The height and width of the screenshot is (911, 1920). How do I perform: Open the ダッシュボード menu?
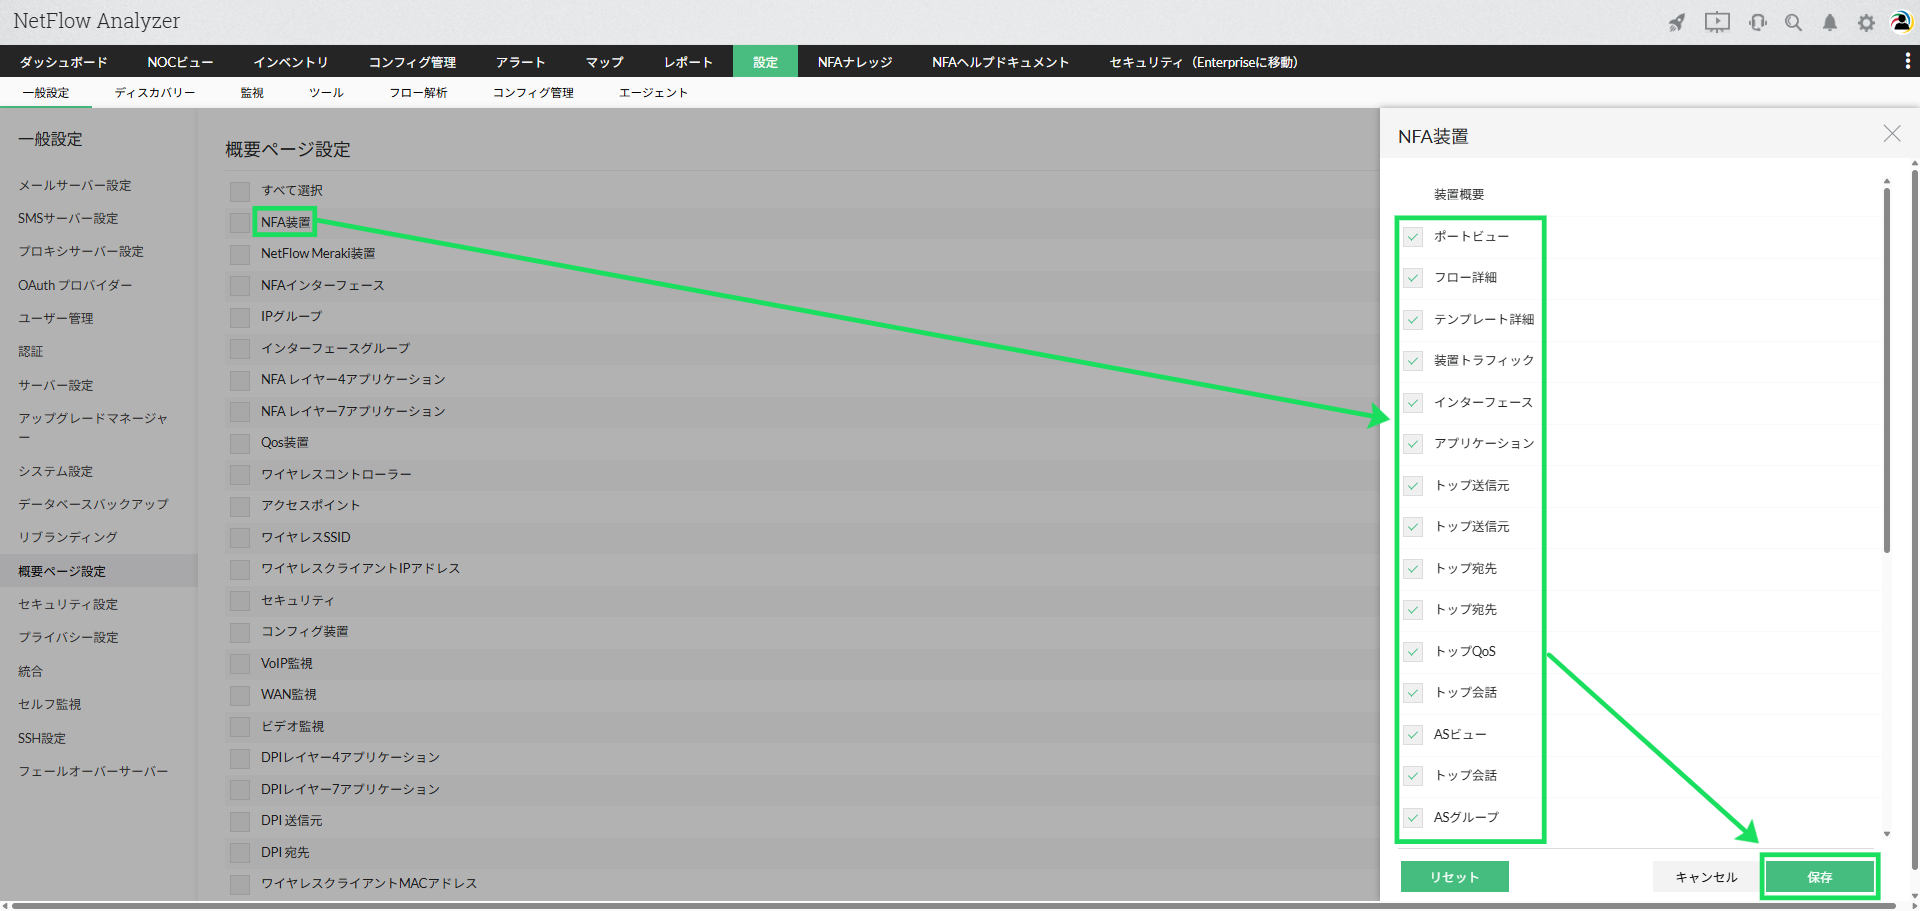[64, 62]
